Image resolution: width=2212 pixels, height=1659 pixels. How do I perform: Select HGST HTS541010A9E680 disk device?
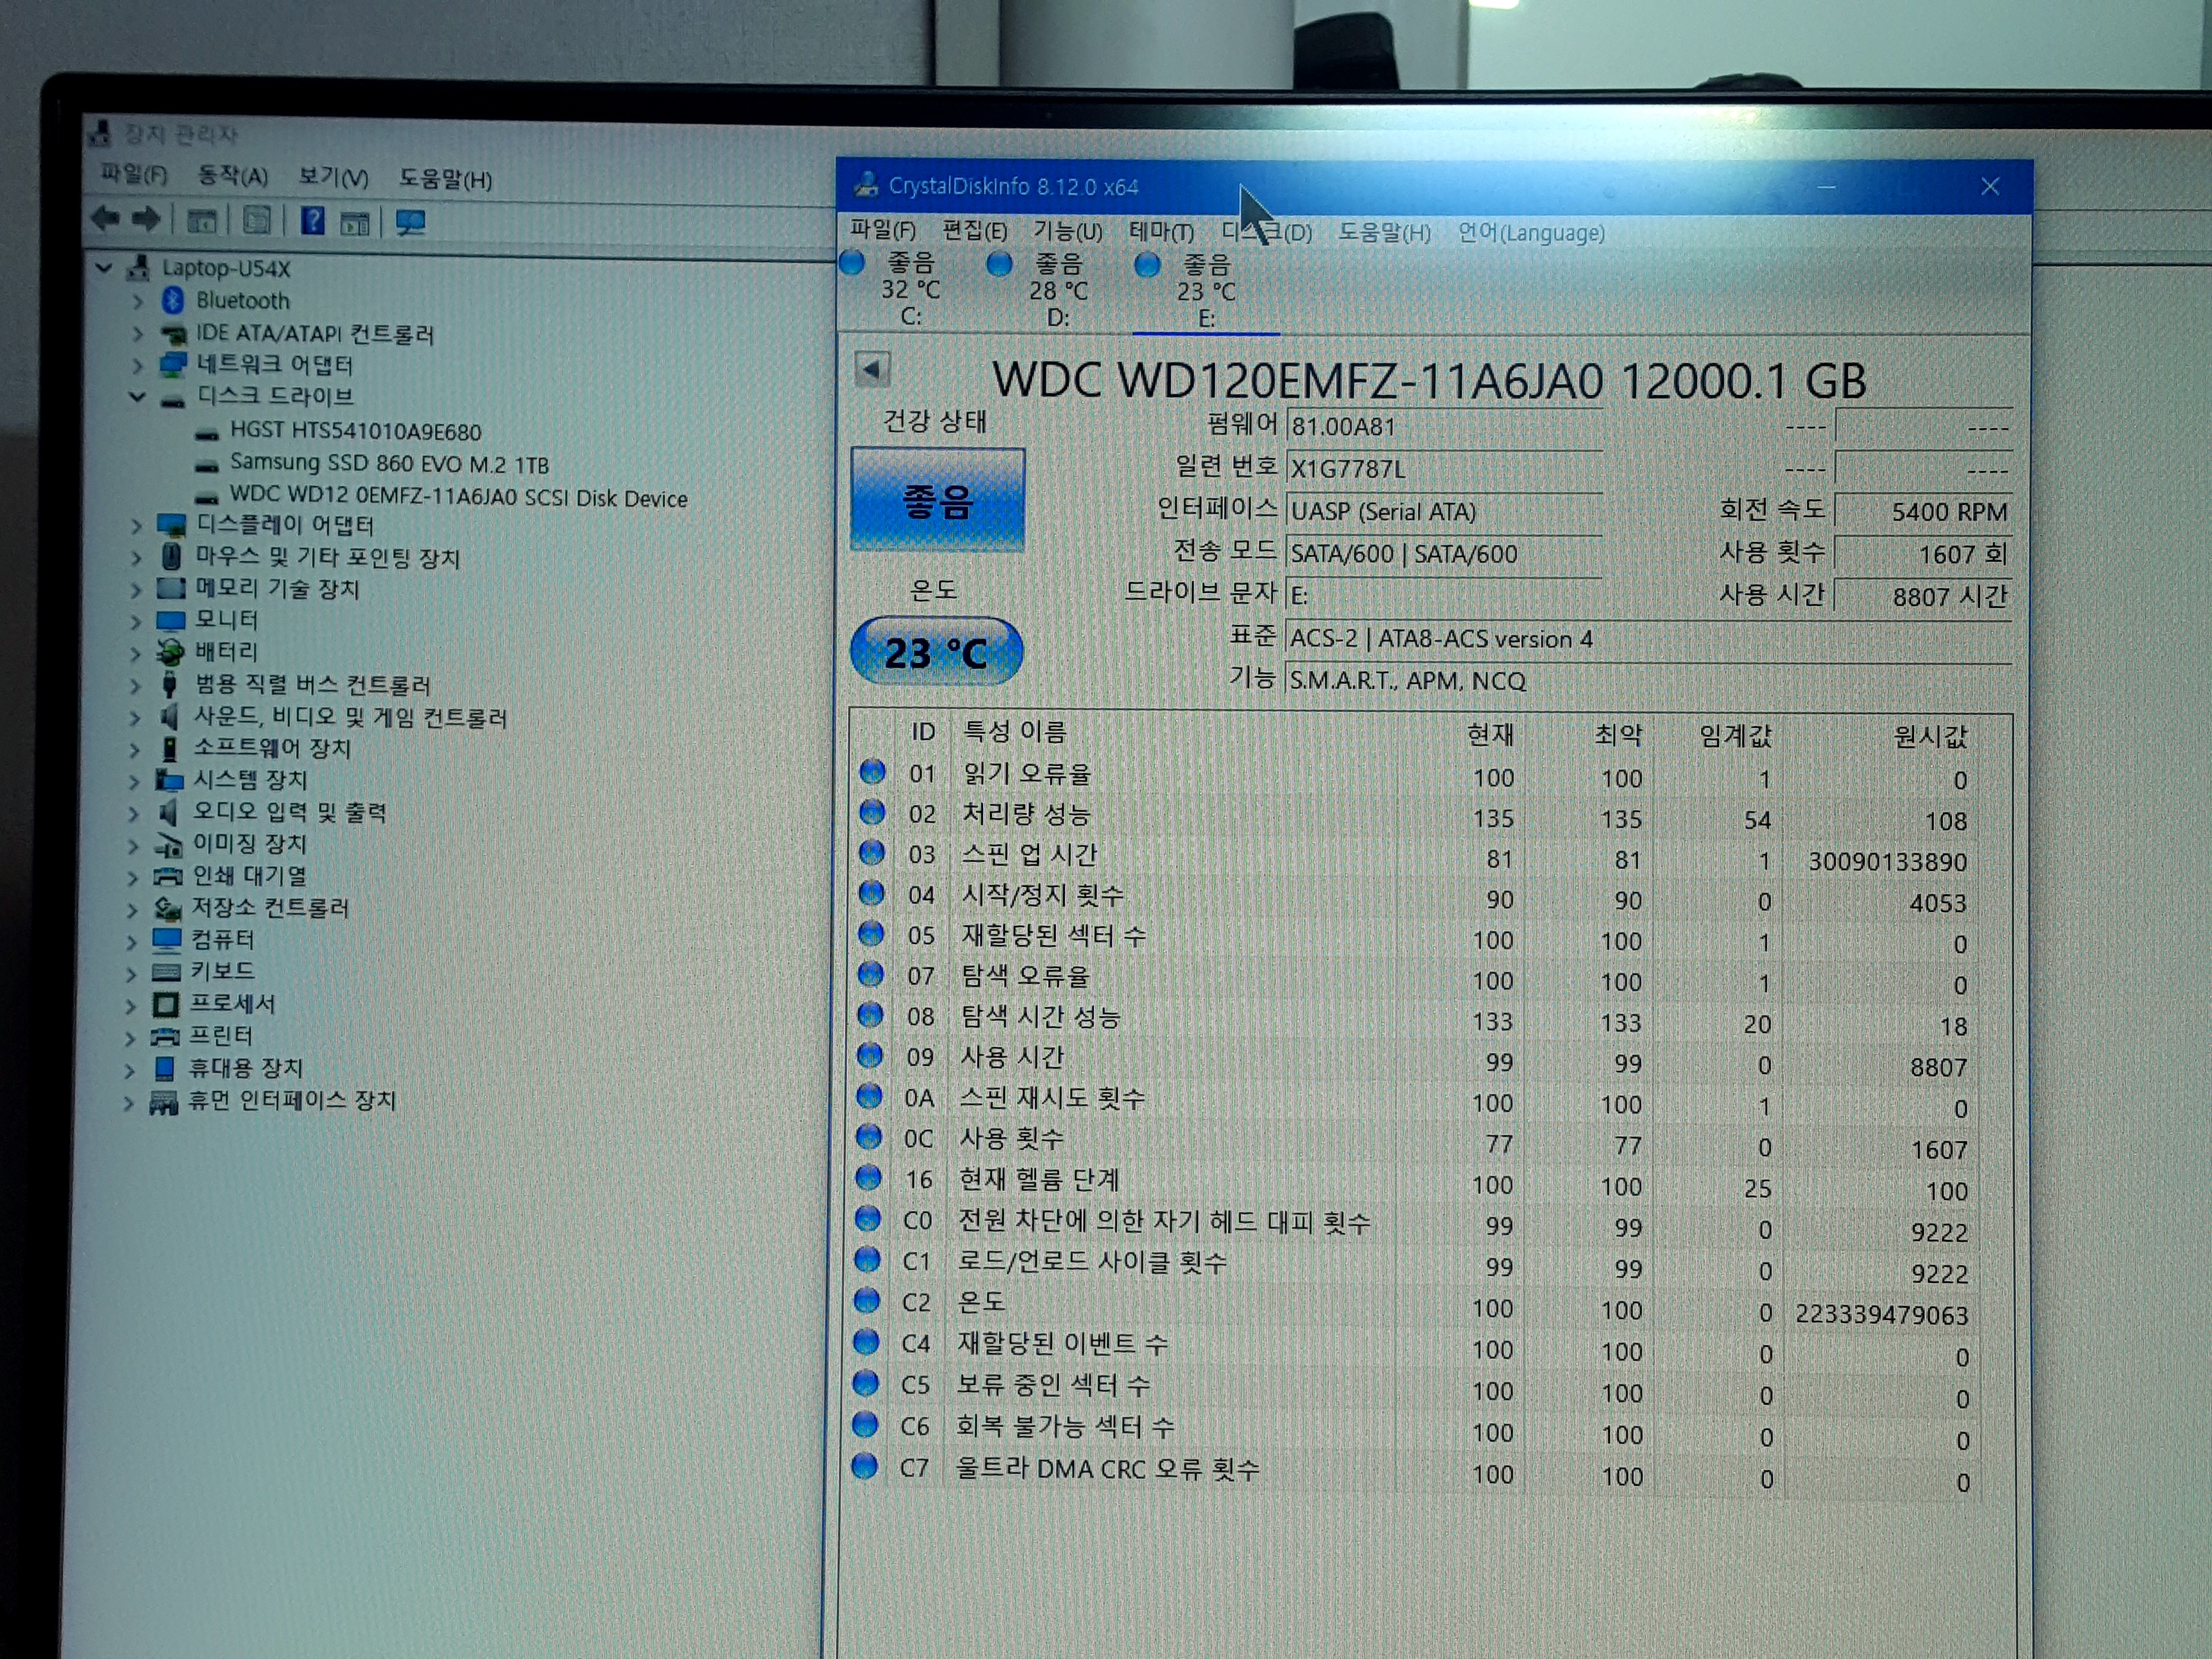click(355, 431)
